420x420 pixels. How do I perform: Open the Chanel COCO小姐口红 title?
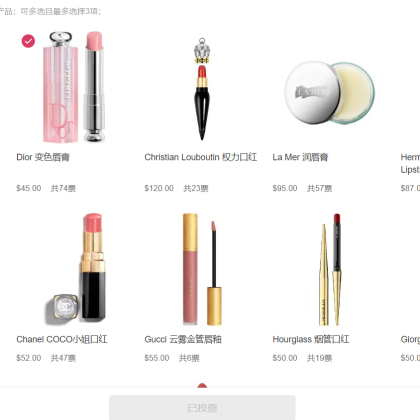coord(62,339)
